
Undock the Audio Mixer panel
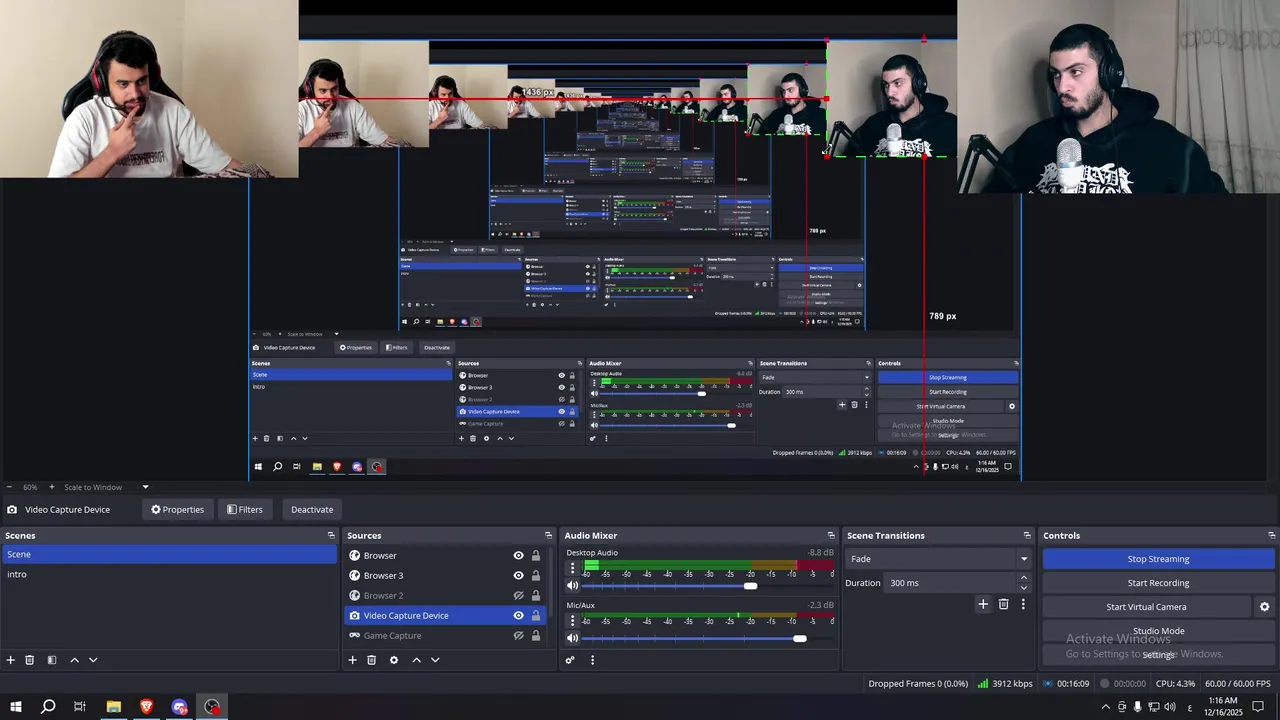pos(831,536)
